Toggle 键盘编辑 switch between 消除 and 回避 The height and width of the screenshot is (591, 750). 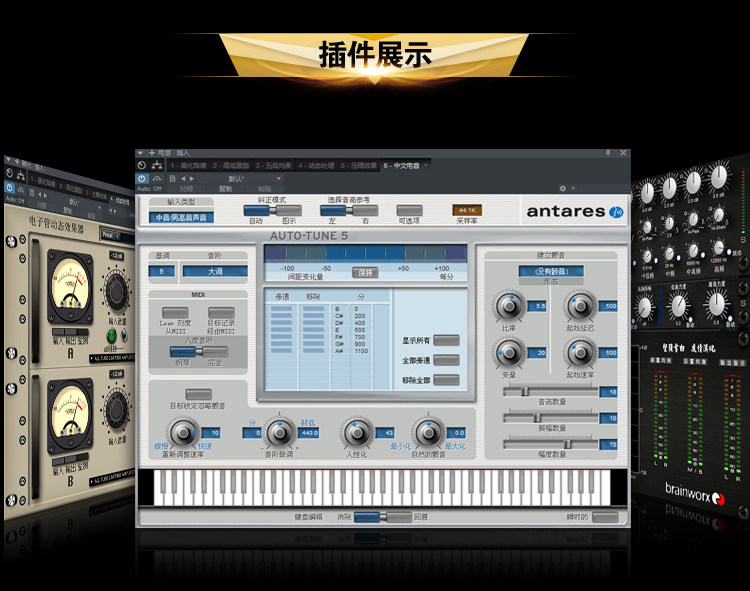(383, 517)
